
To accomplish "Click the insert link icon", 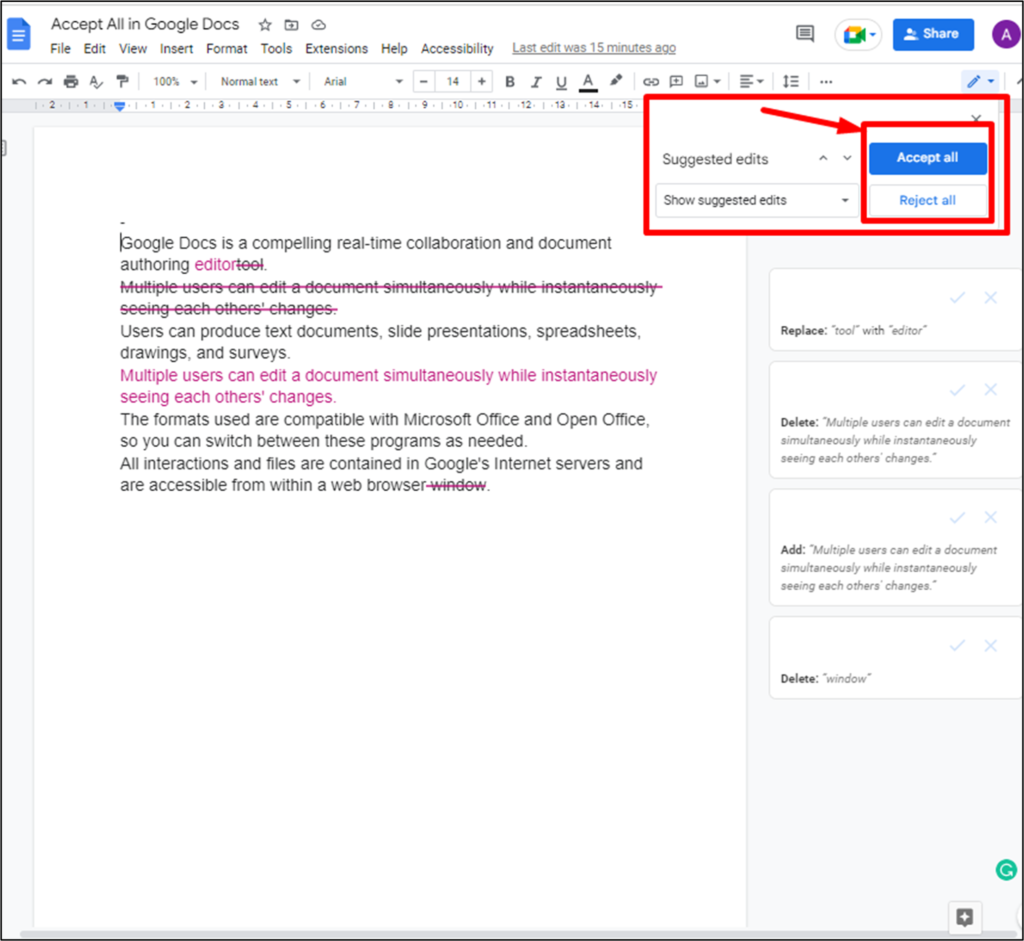I will 651,82.
